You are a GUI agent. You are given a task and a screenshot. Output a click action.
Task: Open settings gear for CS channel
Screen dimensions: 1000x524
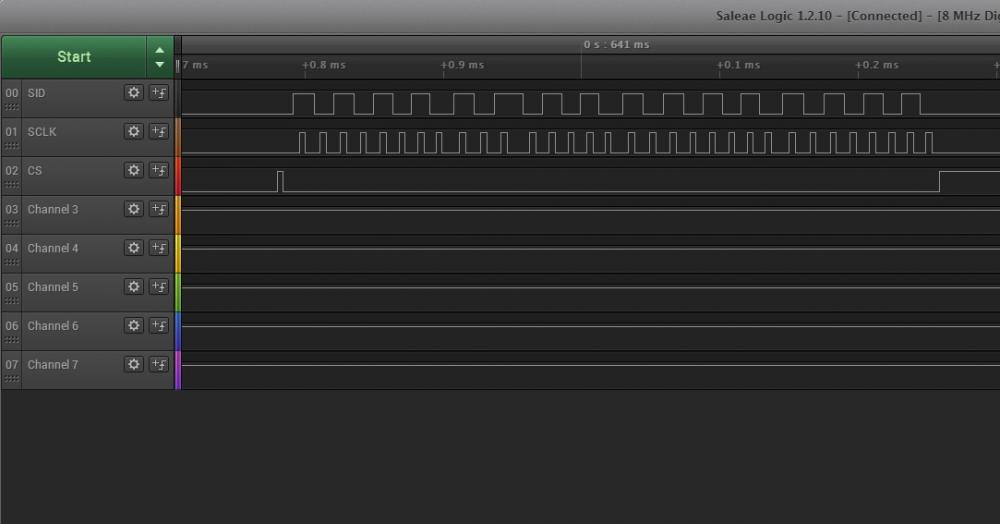[x=133, y=170]
